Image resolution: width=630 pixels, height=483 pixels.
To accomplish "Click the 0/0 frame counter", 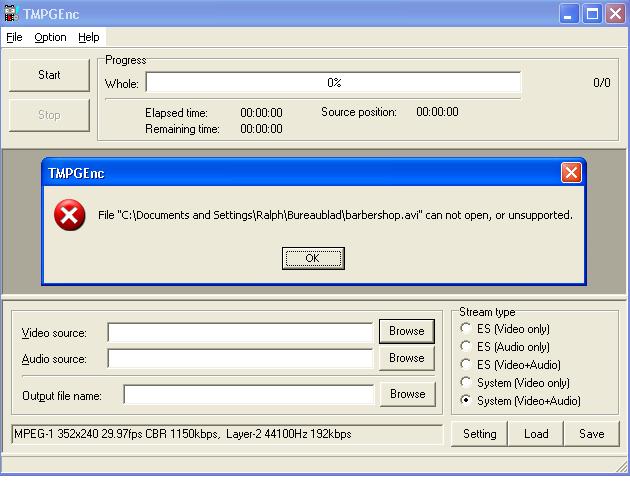I will click(602, 83).
